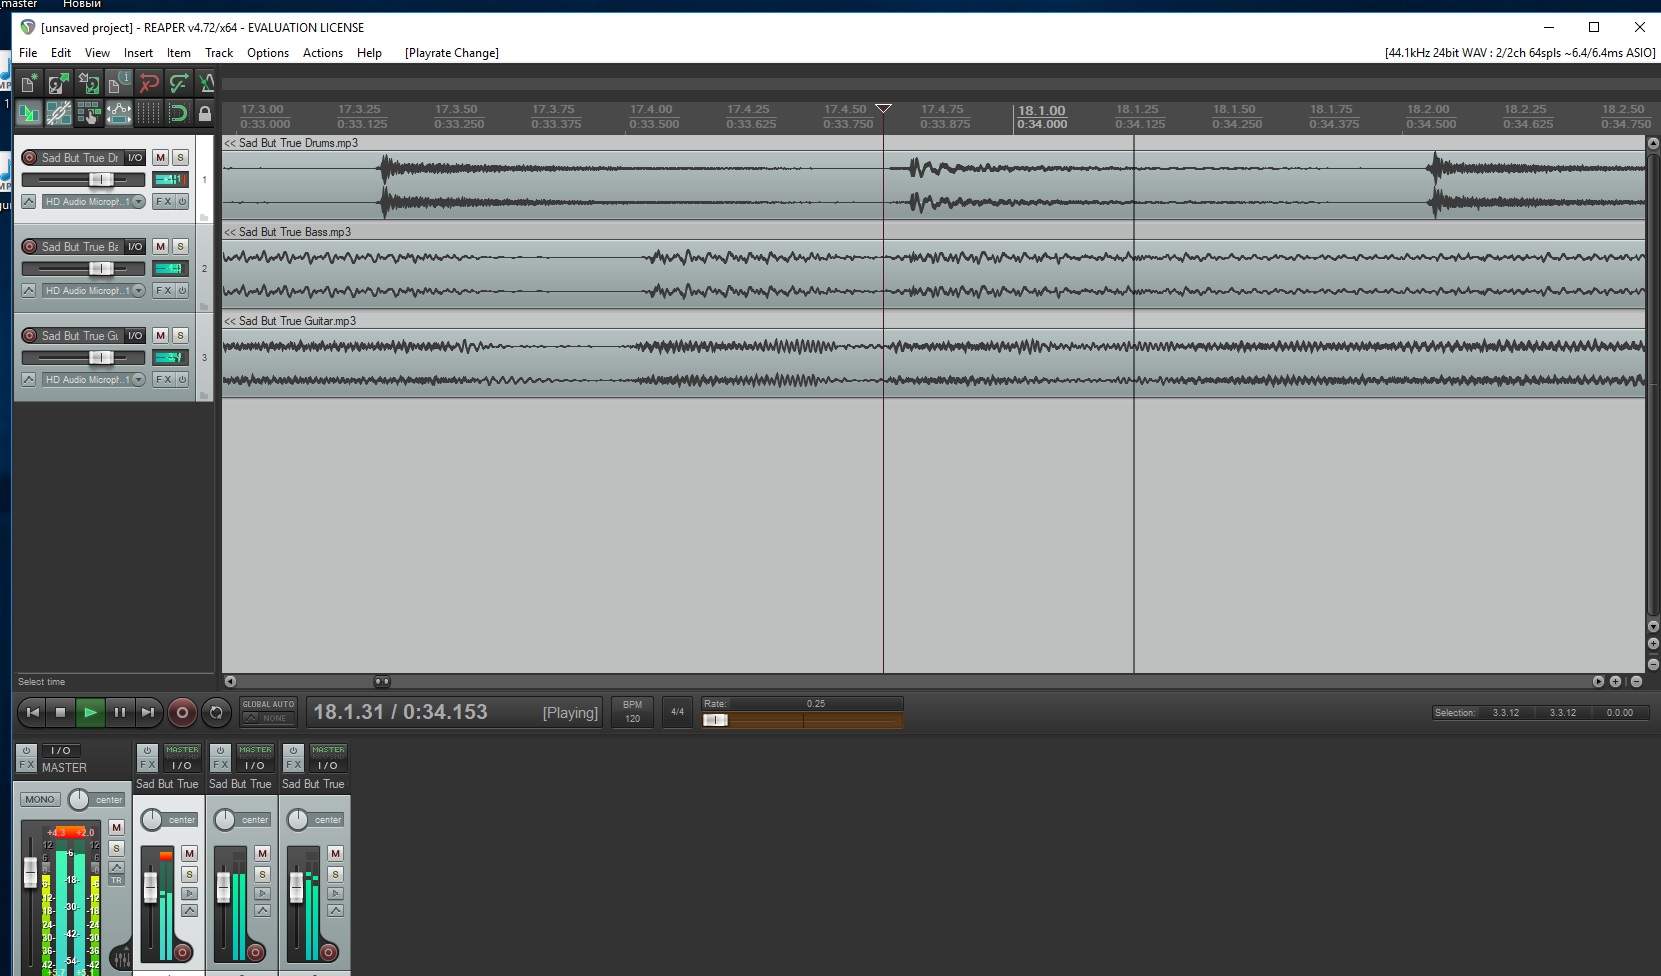
Task: Open the FX chain for Bass track
Action: [x=163, y=291]
